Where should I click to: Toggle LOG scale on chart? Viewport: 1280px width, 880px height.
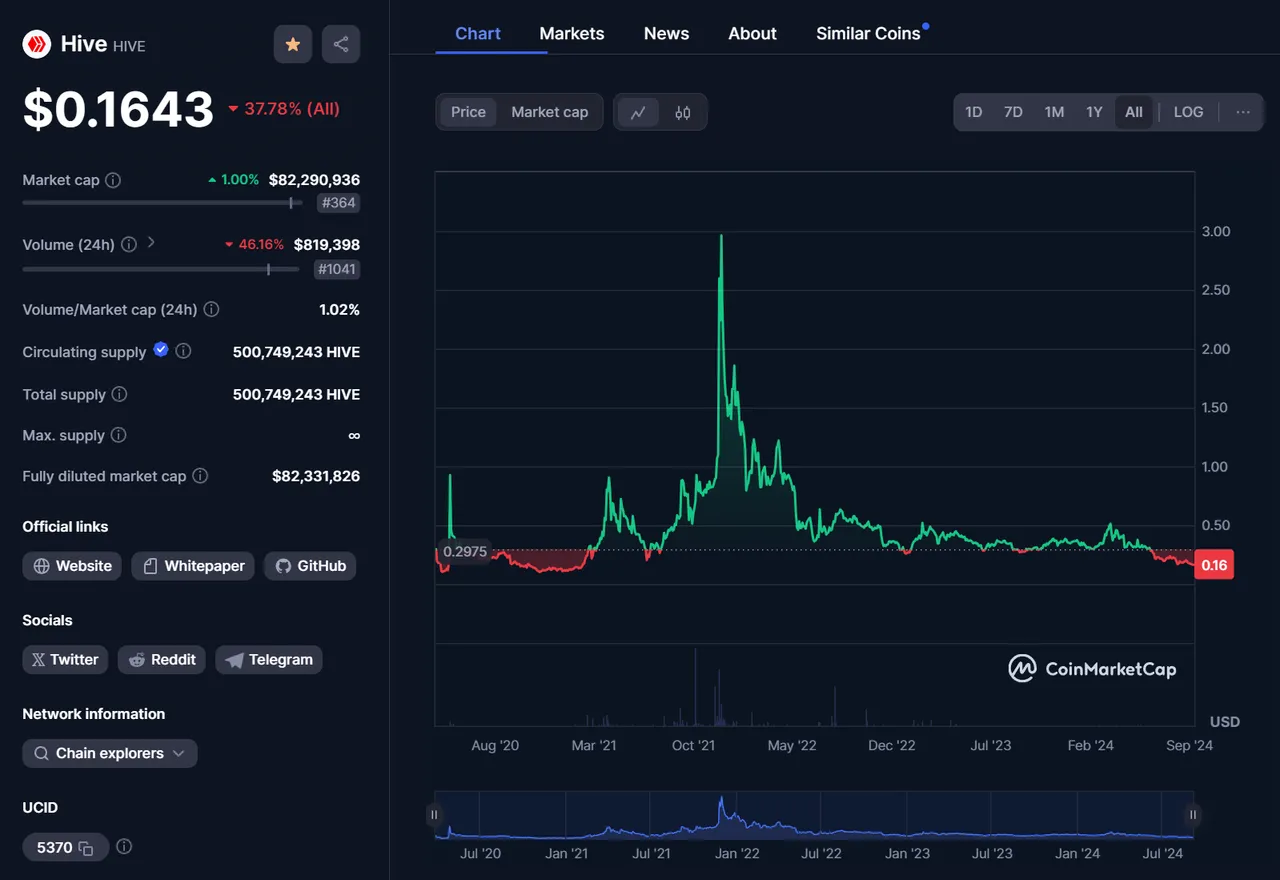pos(1188,112)
